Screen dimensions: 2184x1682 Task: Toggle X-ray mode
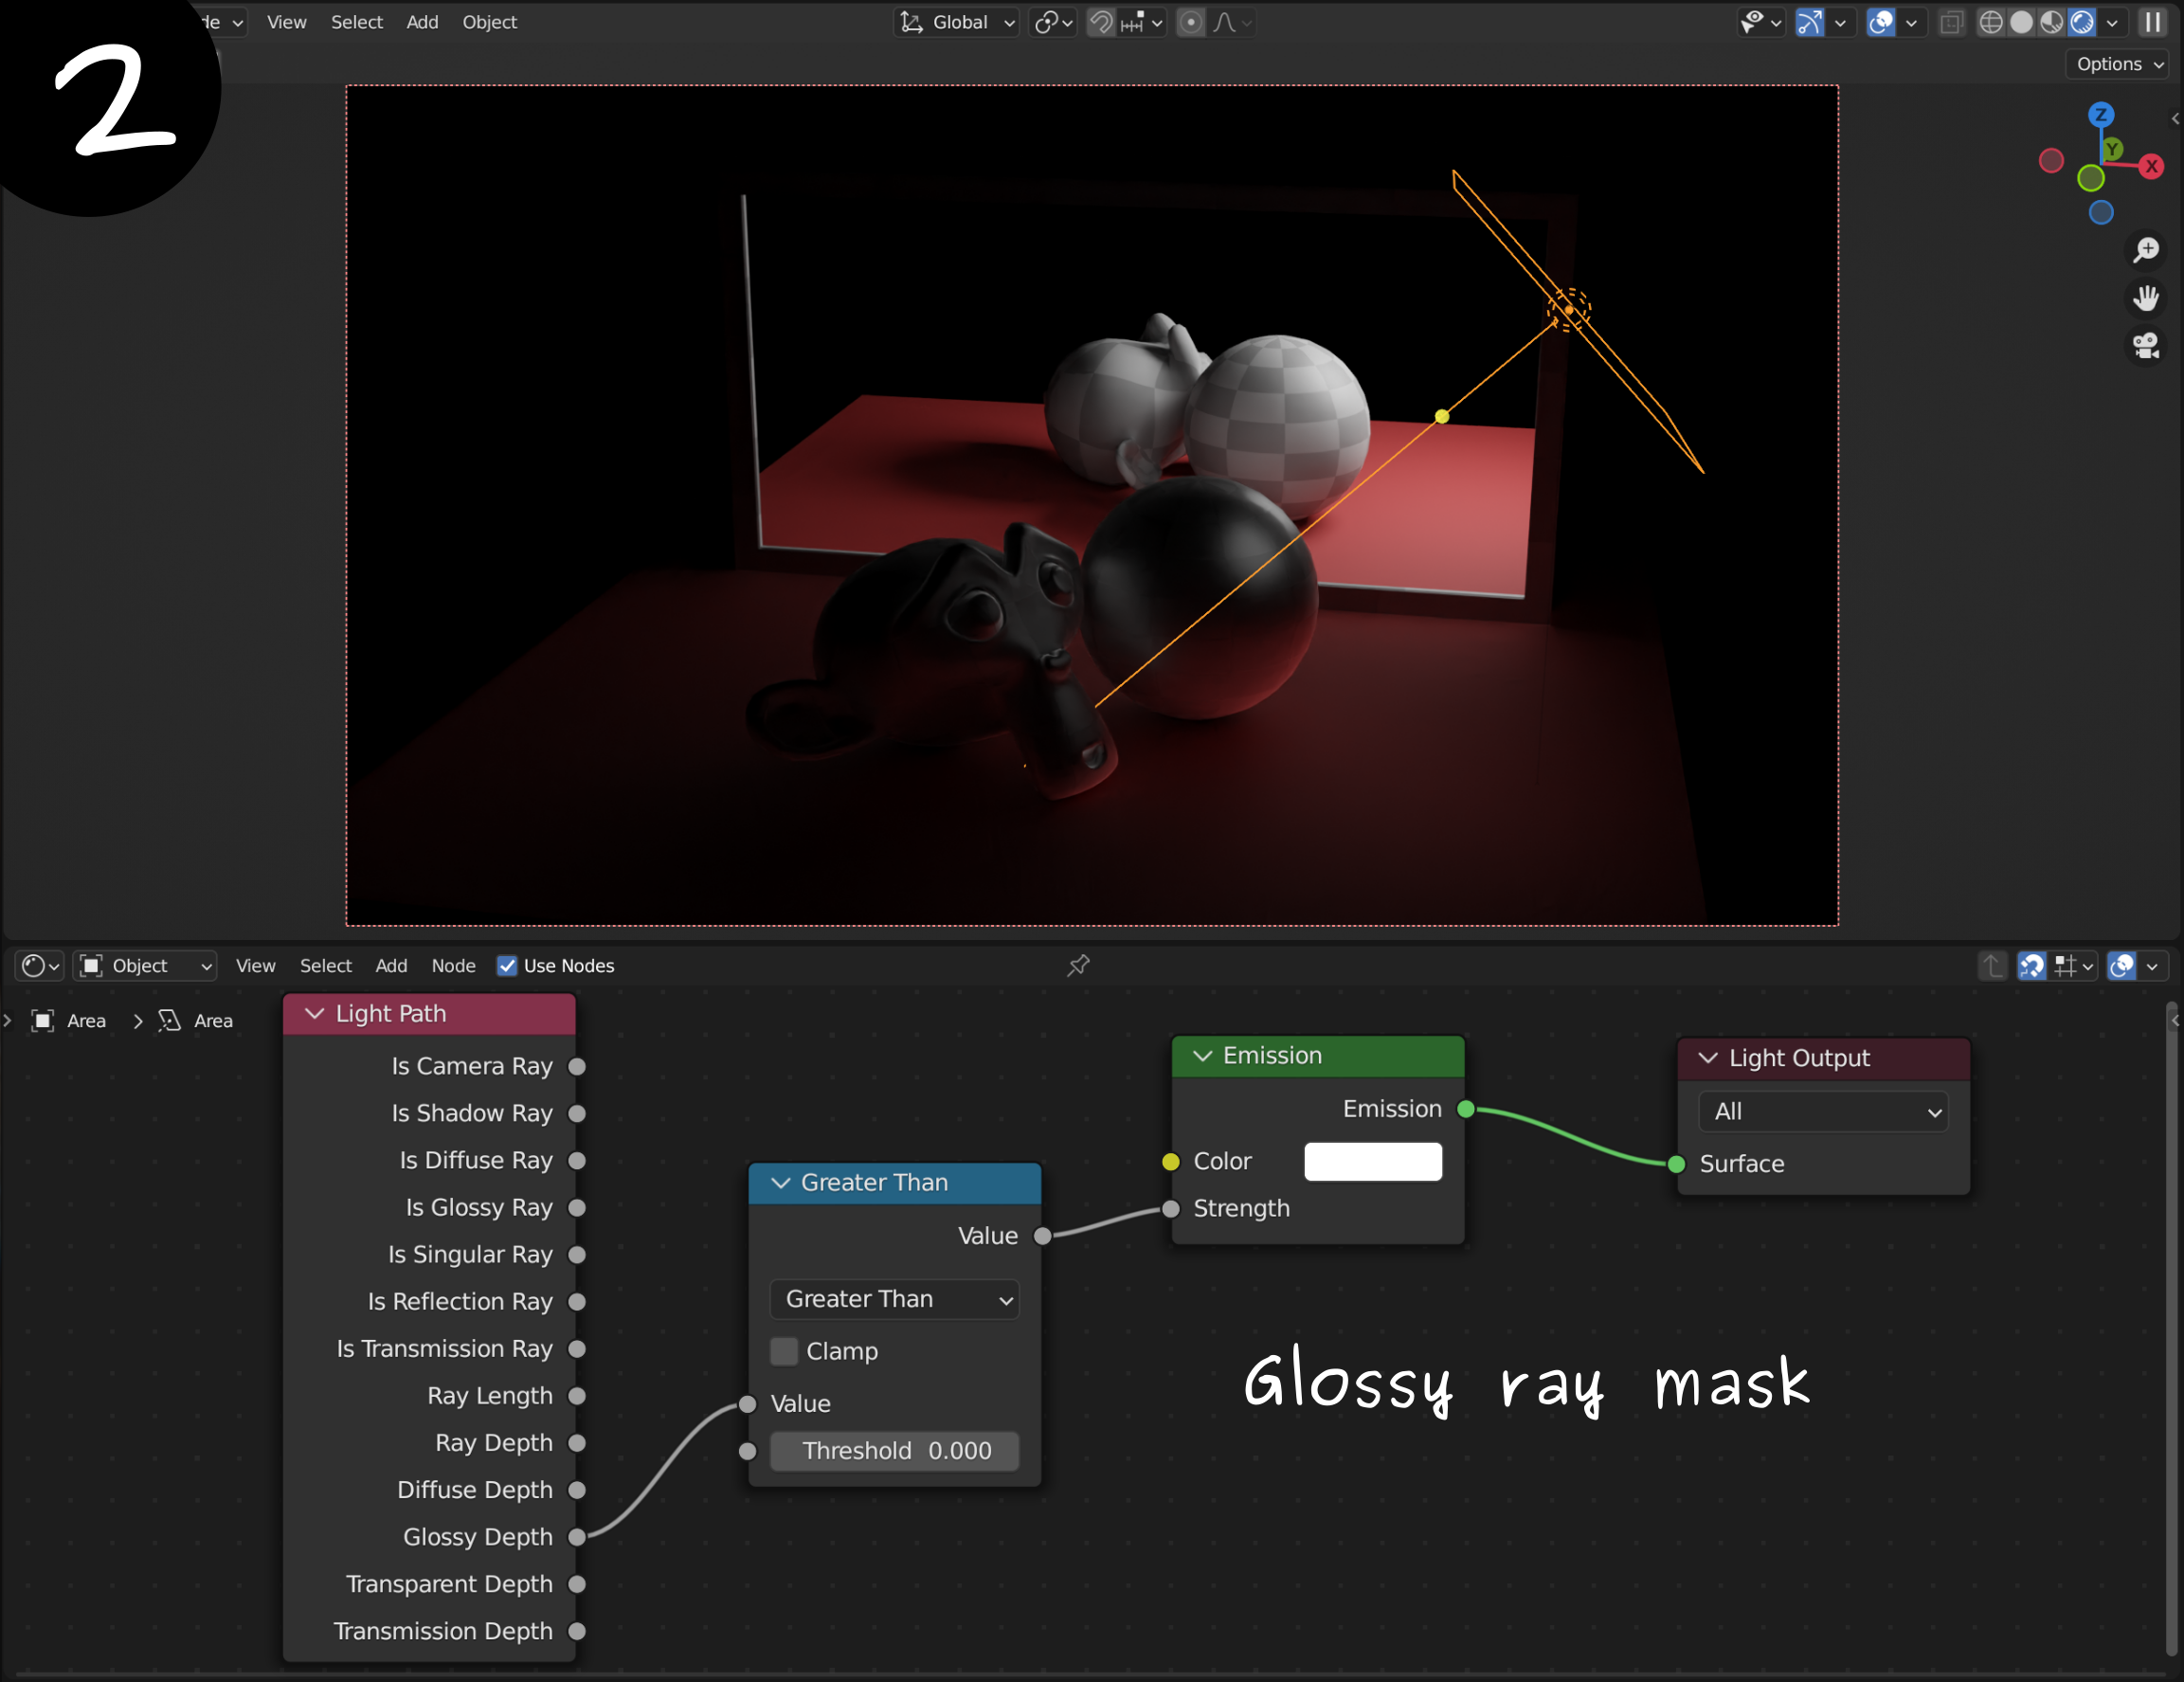pyautogui.click(x=1951, y=22)
